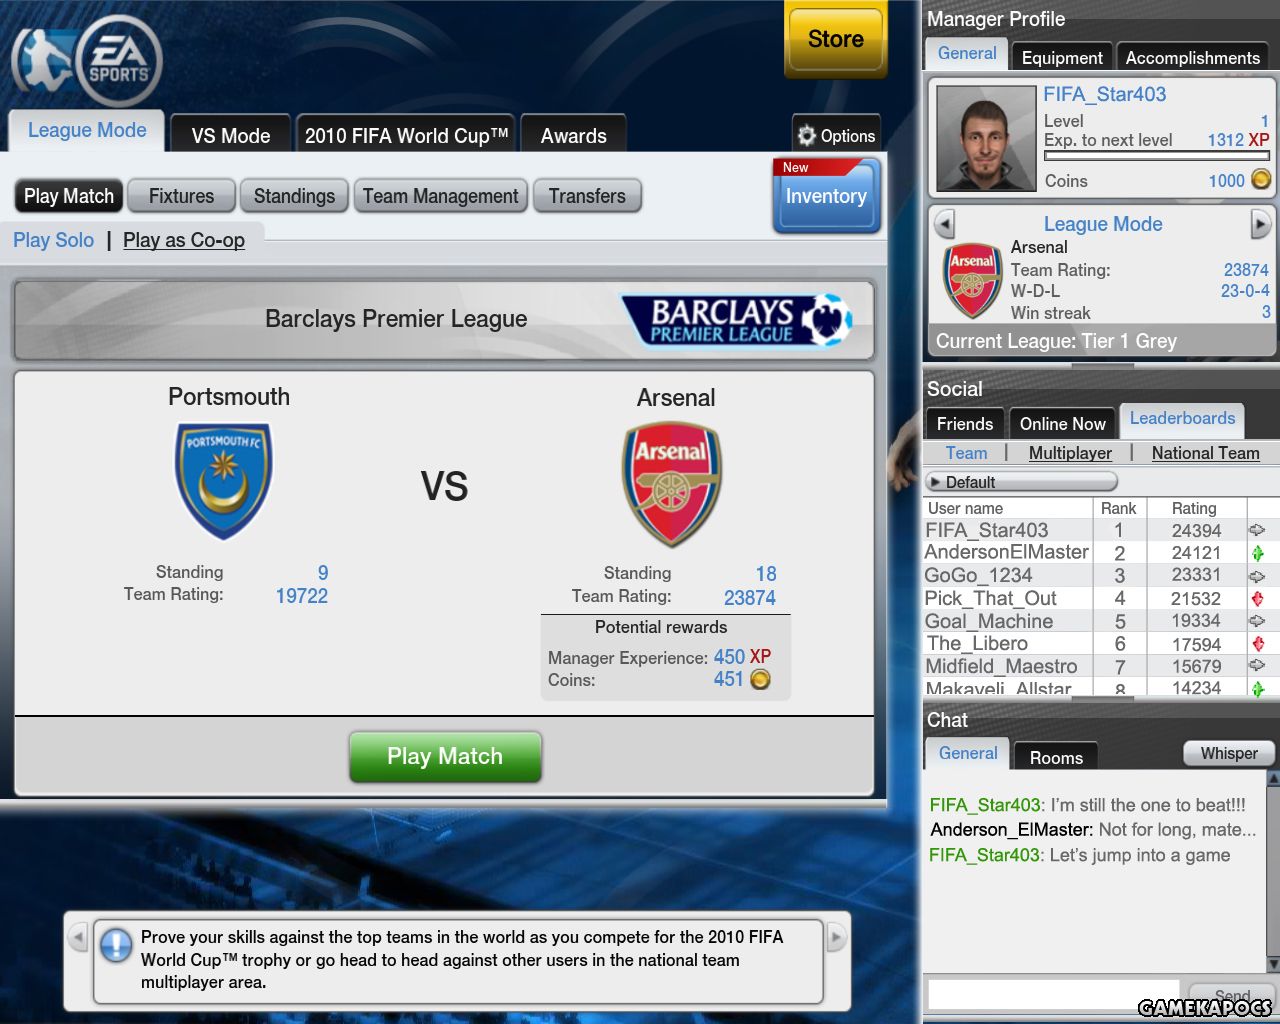The image size is (1280, 1024).
Task: Click the coin icon beside 1000 coins
Action: click(1261, 180)
